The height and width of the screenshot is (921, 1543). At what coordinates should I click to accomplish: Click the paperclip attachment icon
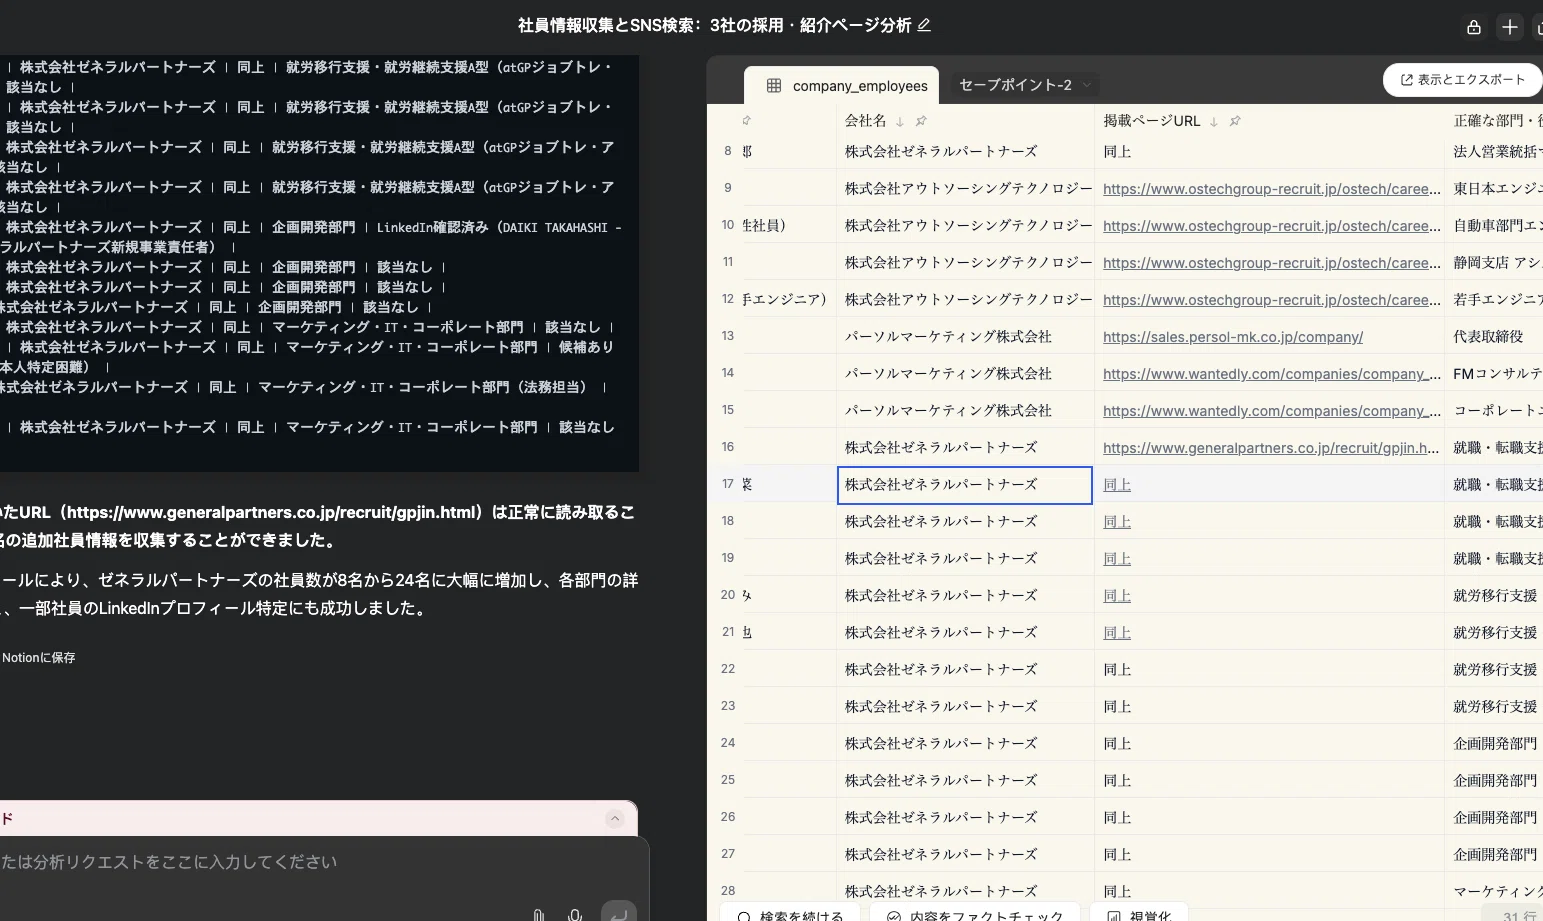pyautogui.click(x=539, y=914)
